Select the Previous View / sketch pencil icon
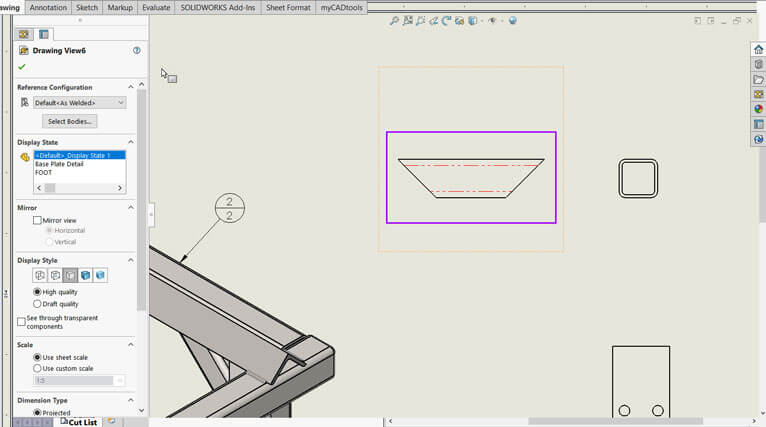This screenshot has height=427, width=766. [433, 21]
